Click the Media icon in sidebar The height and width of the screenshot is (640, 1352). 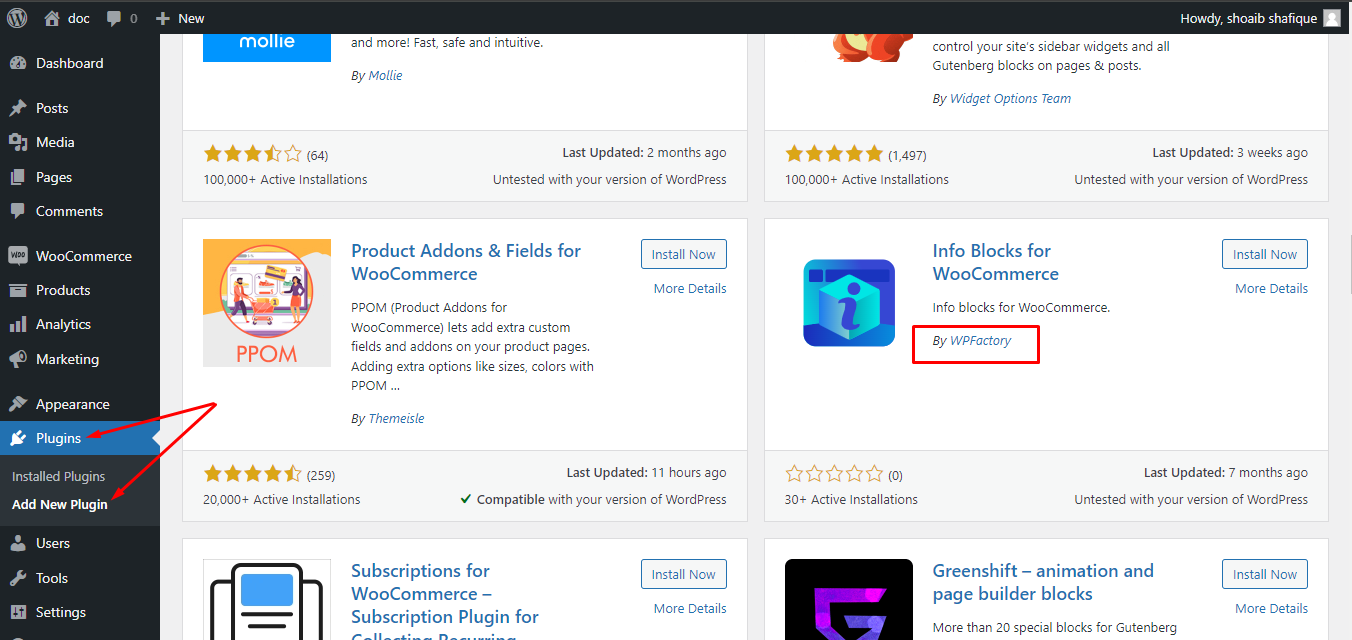18,142
